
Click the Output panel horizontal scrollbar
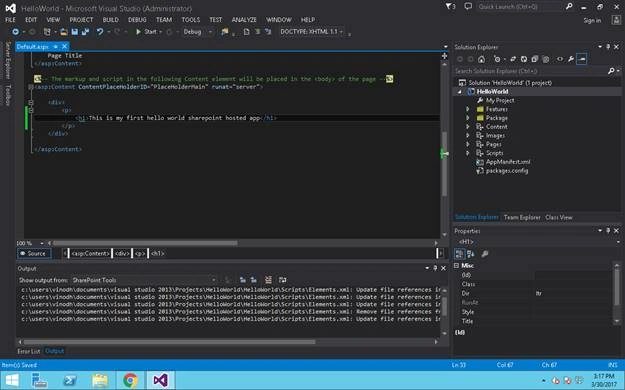pyautogui.click(x=169, y=342)
